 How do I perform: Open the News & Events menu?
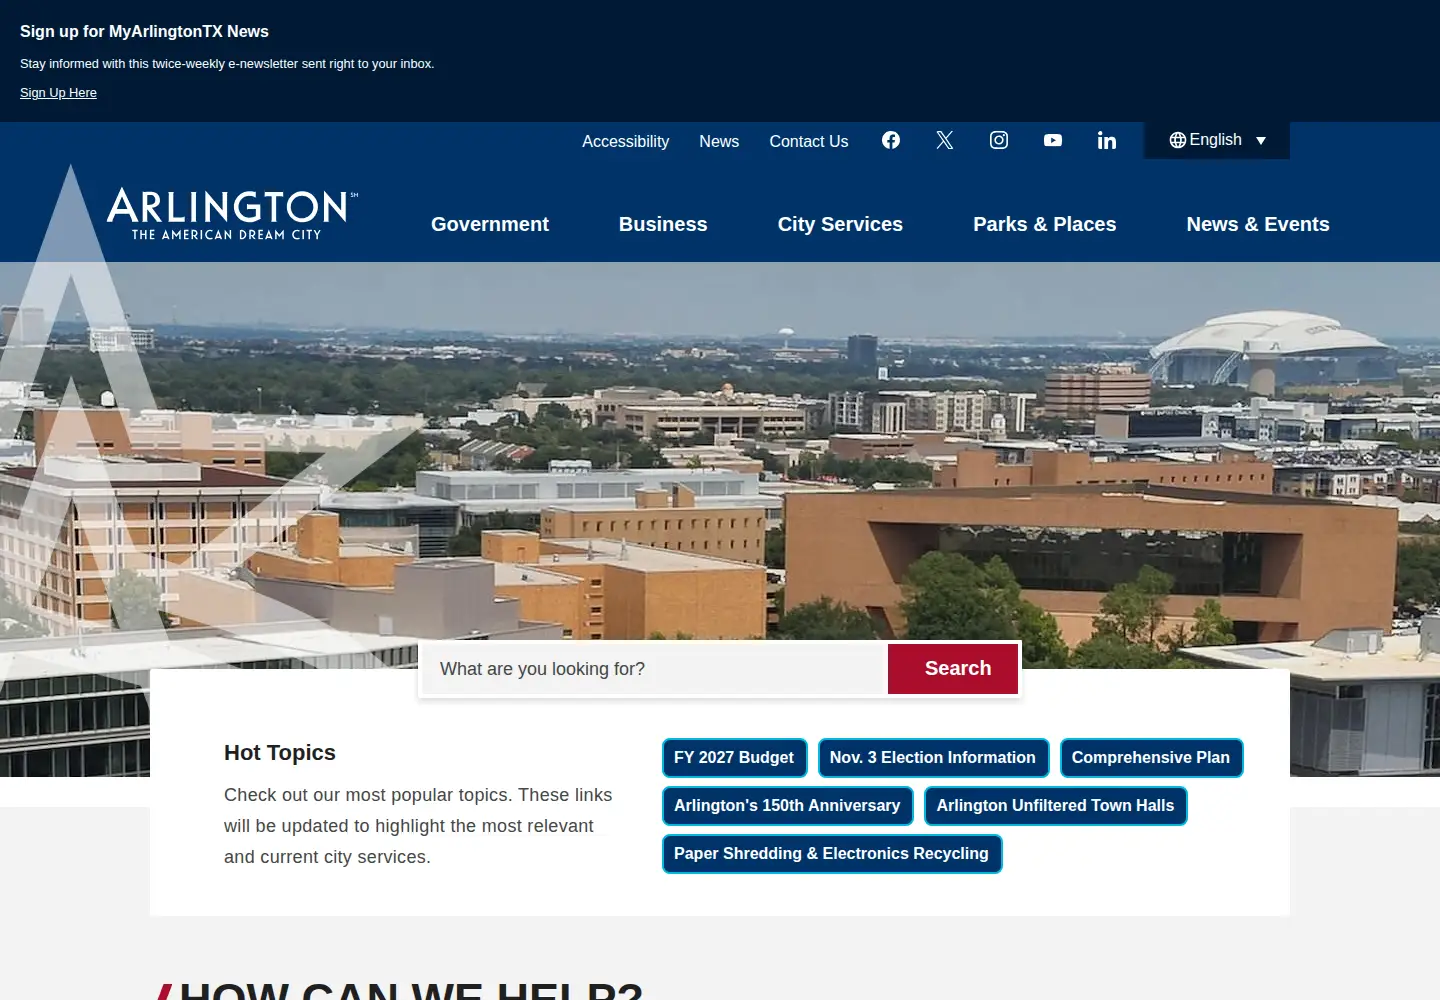(x=1258, y=224)
